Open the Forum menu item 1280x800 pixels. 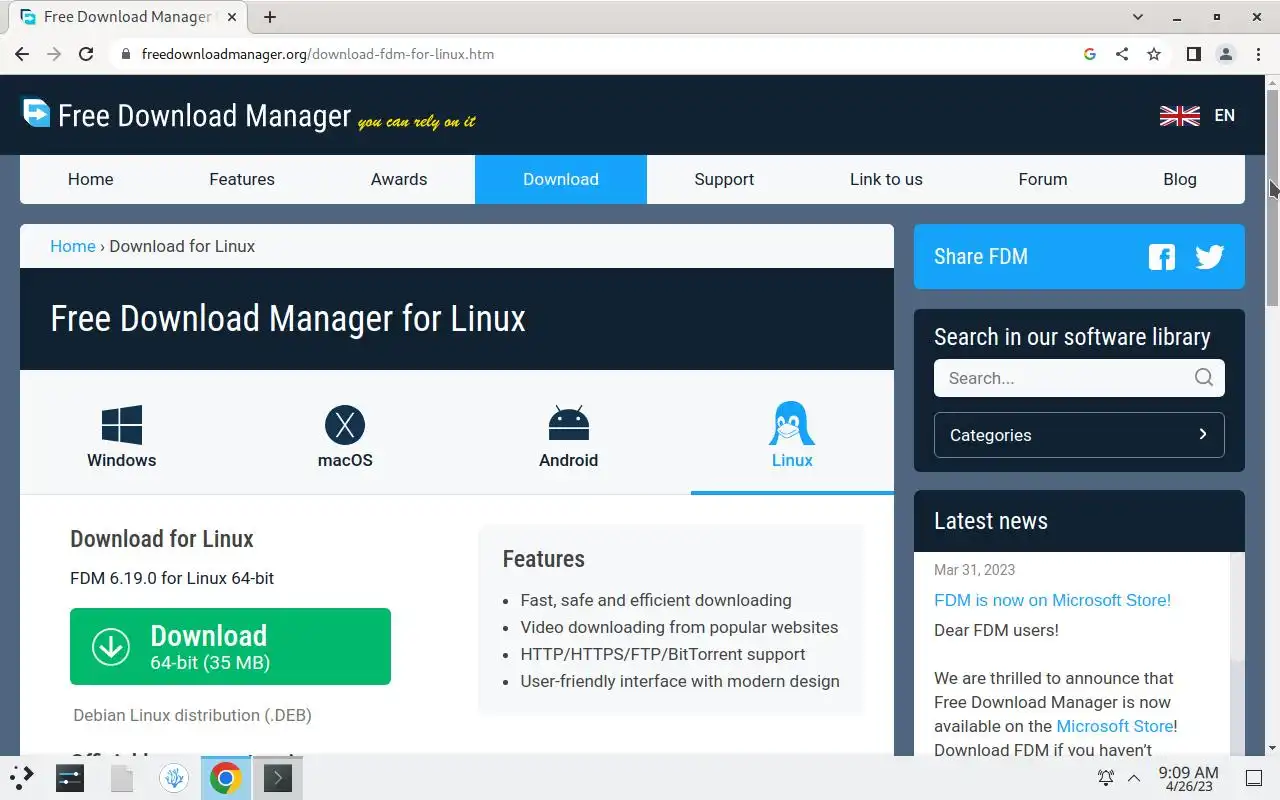coord(1043,179)
